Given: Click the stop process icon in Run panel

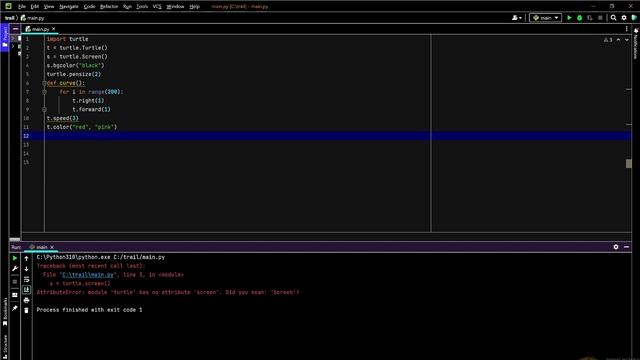Looking at the screenshot, I should click(x=15, y=282).
